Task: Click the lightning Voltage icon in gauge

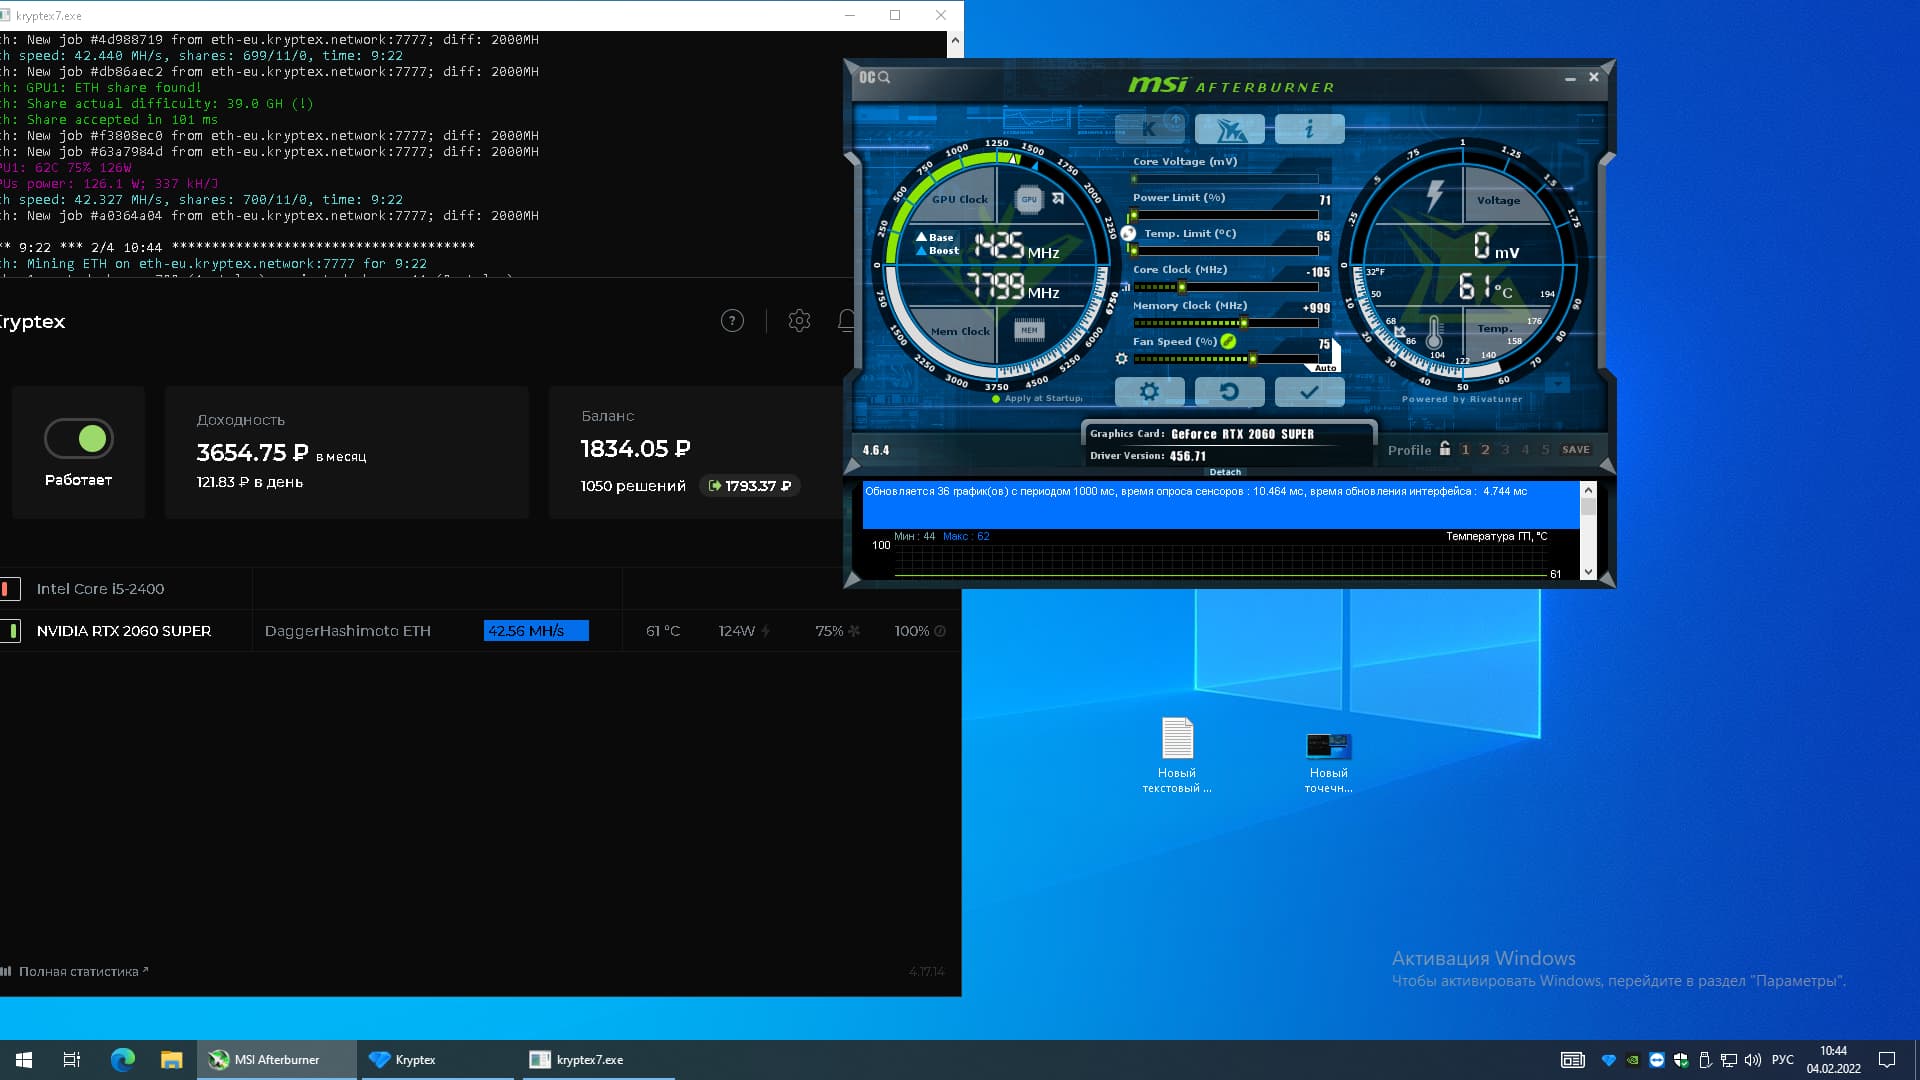Action: click(x=1435, y=196)
